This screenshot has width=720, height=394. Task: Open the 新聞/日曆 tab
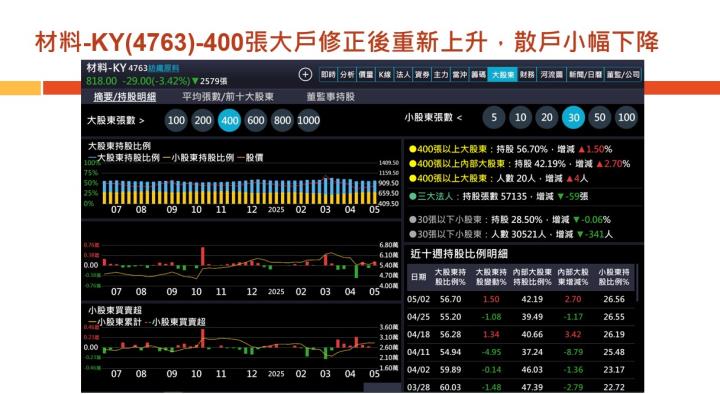(585, 74)
